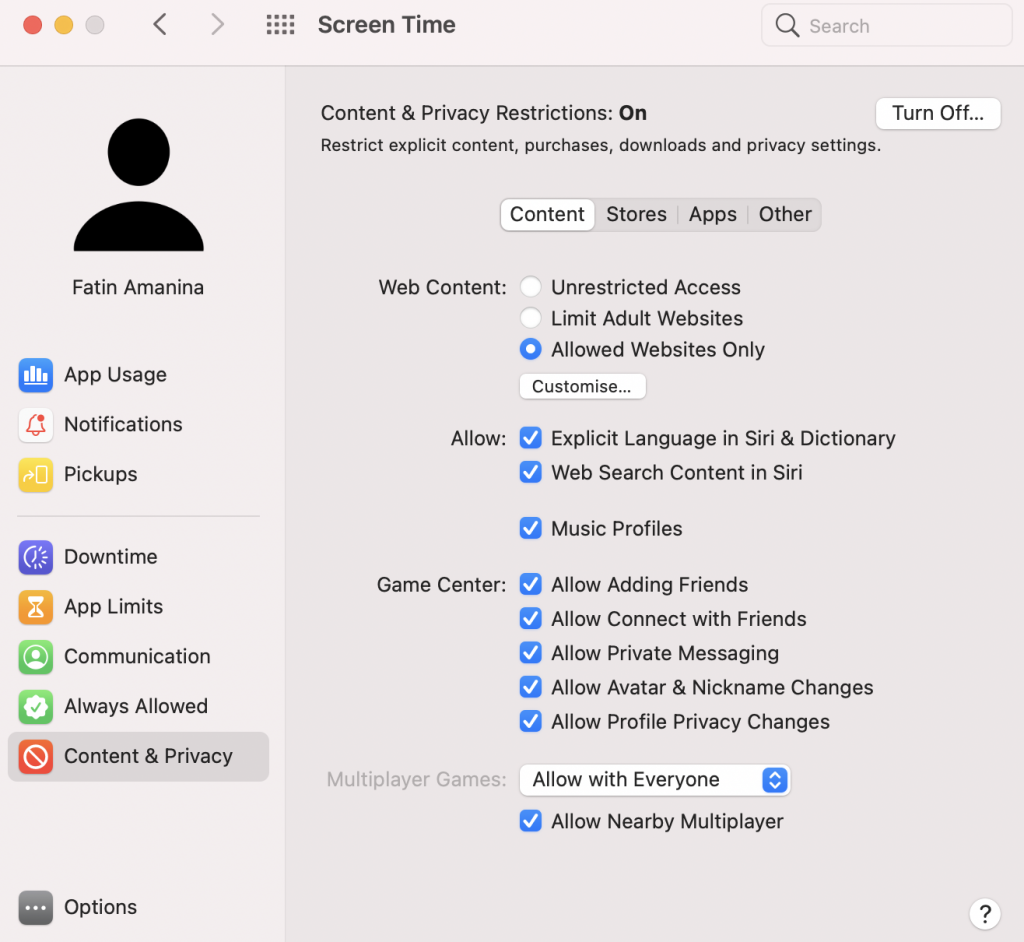
Task: Open Communication in the sidebar
Action: 138,657
